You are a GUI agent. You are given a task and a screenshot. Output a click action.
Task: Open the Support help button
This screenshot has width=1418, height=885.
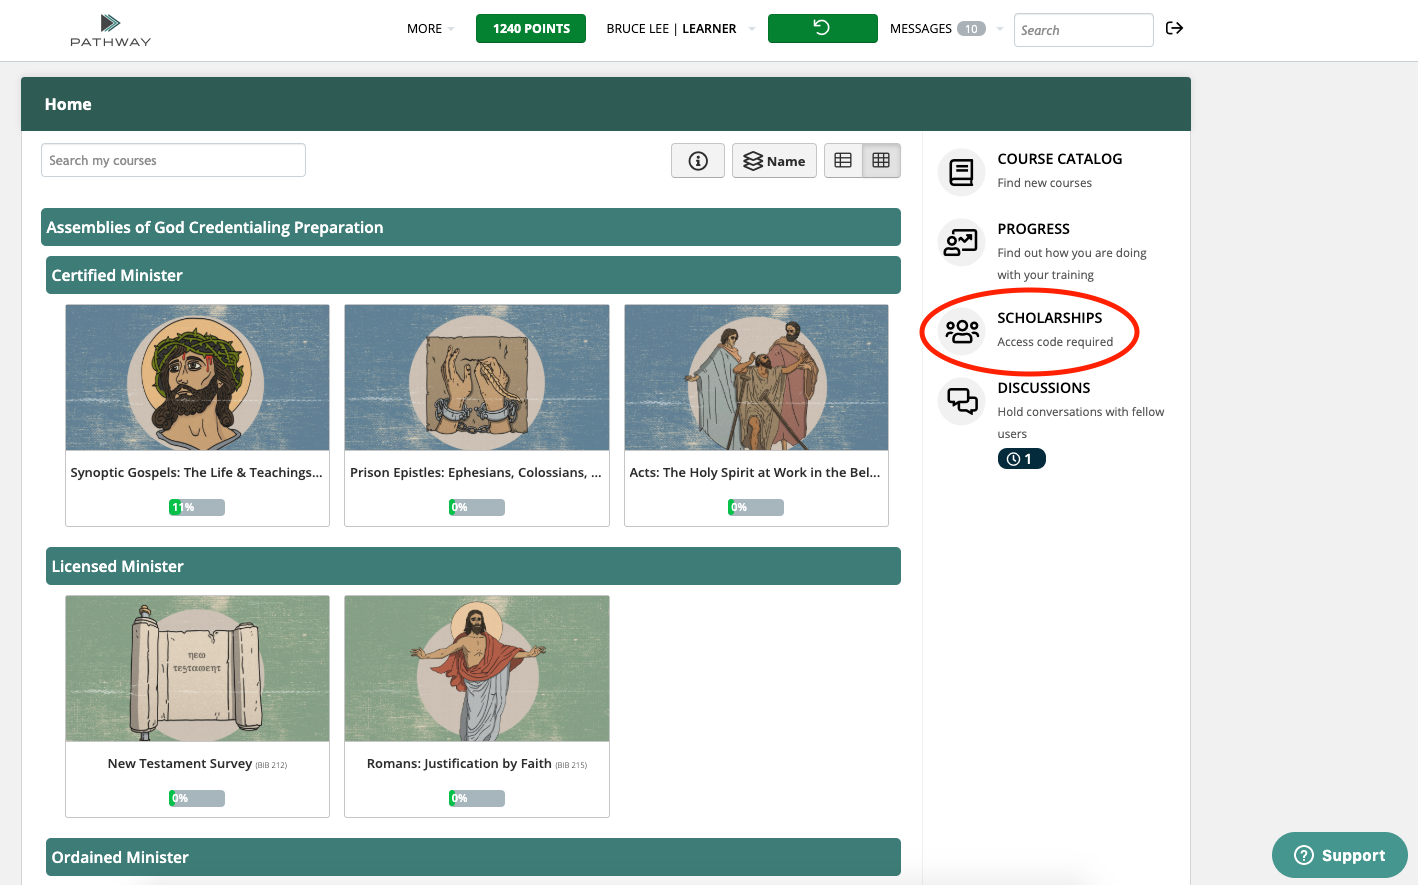pyautogui.click(x=1339, y=855)
